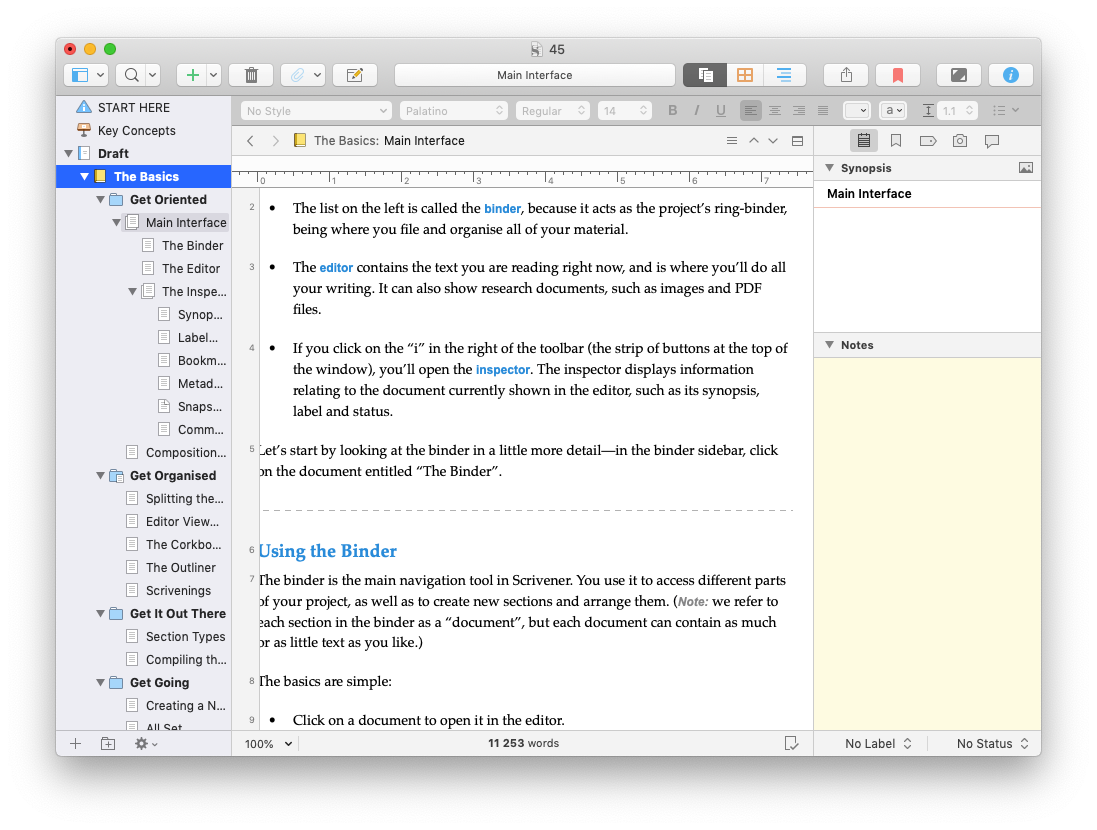Enter Composition Mode from toolbar
1097x830 pixels.
pyautogui.click(x=958, y=75)
